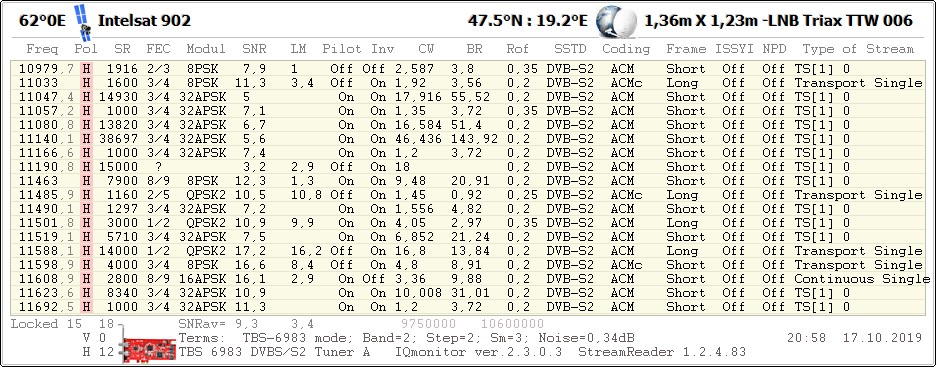Pick the 11080,8 transponder entry
This screenshot has height=367, width=936.
coord(469,125)
